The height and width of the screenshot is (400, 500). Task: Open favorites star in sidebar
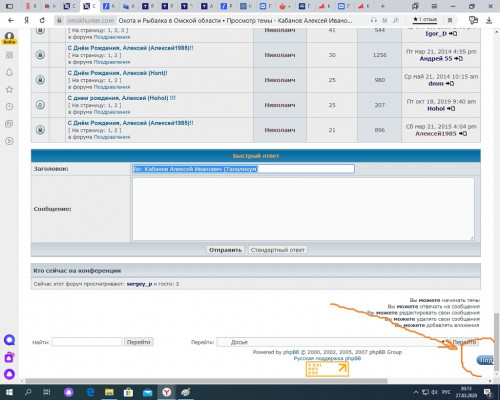pos(9,89)
